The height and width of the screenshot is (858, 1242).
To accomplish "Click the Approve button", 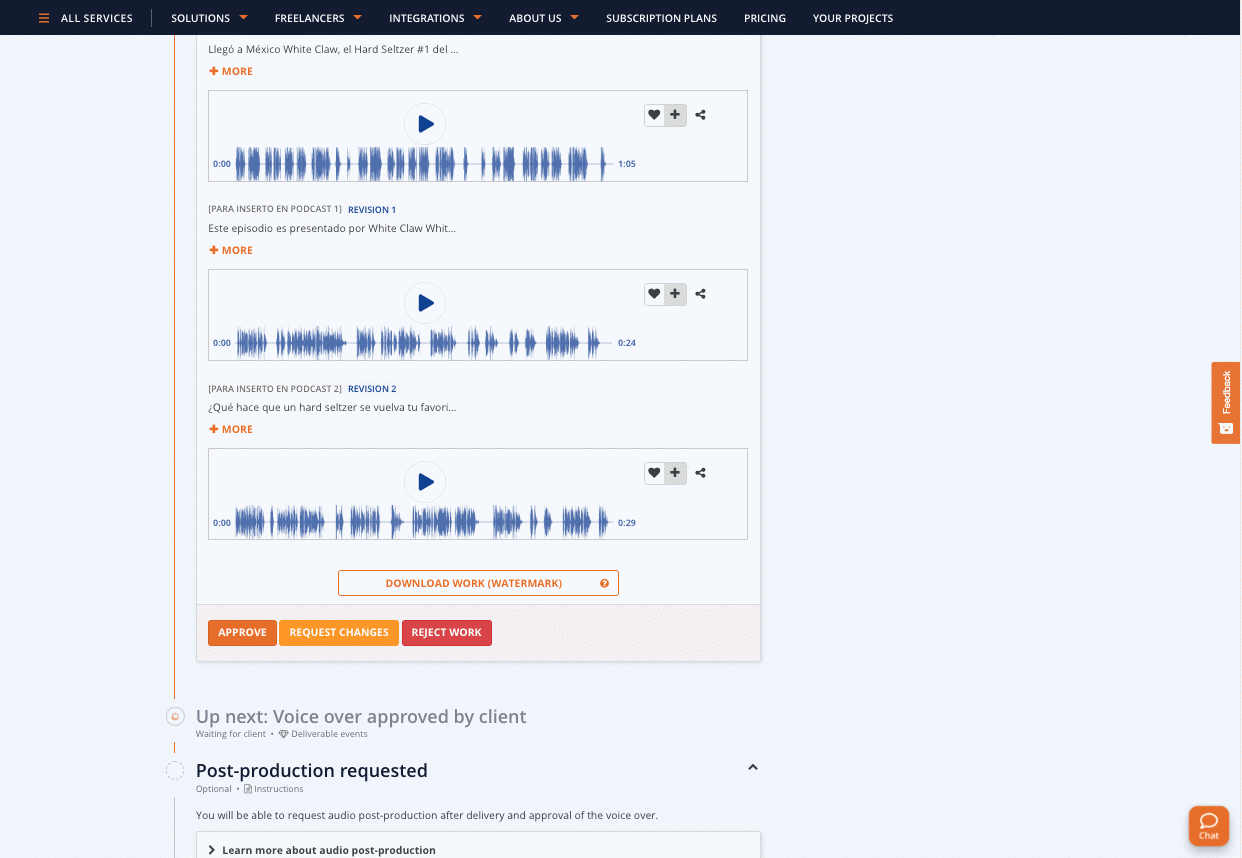I will point(242,632).
